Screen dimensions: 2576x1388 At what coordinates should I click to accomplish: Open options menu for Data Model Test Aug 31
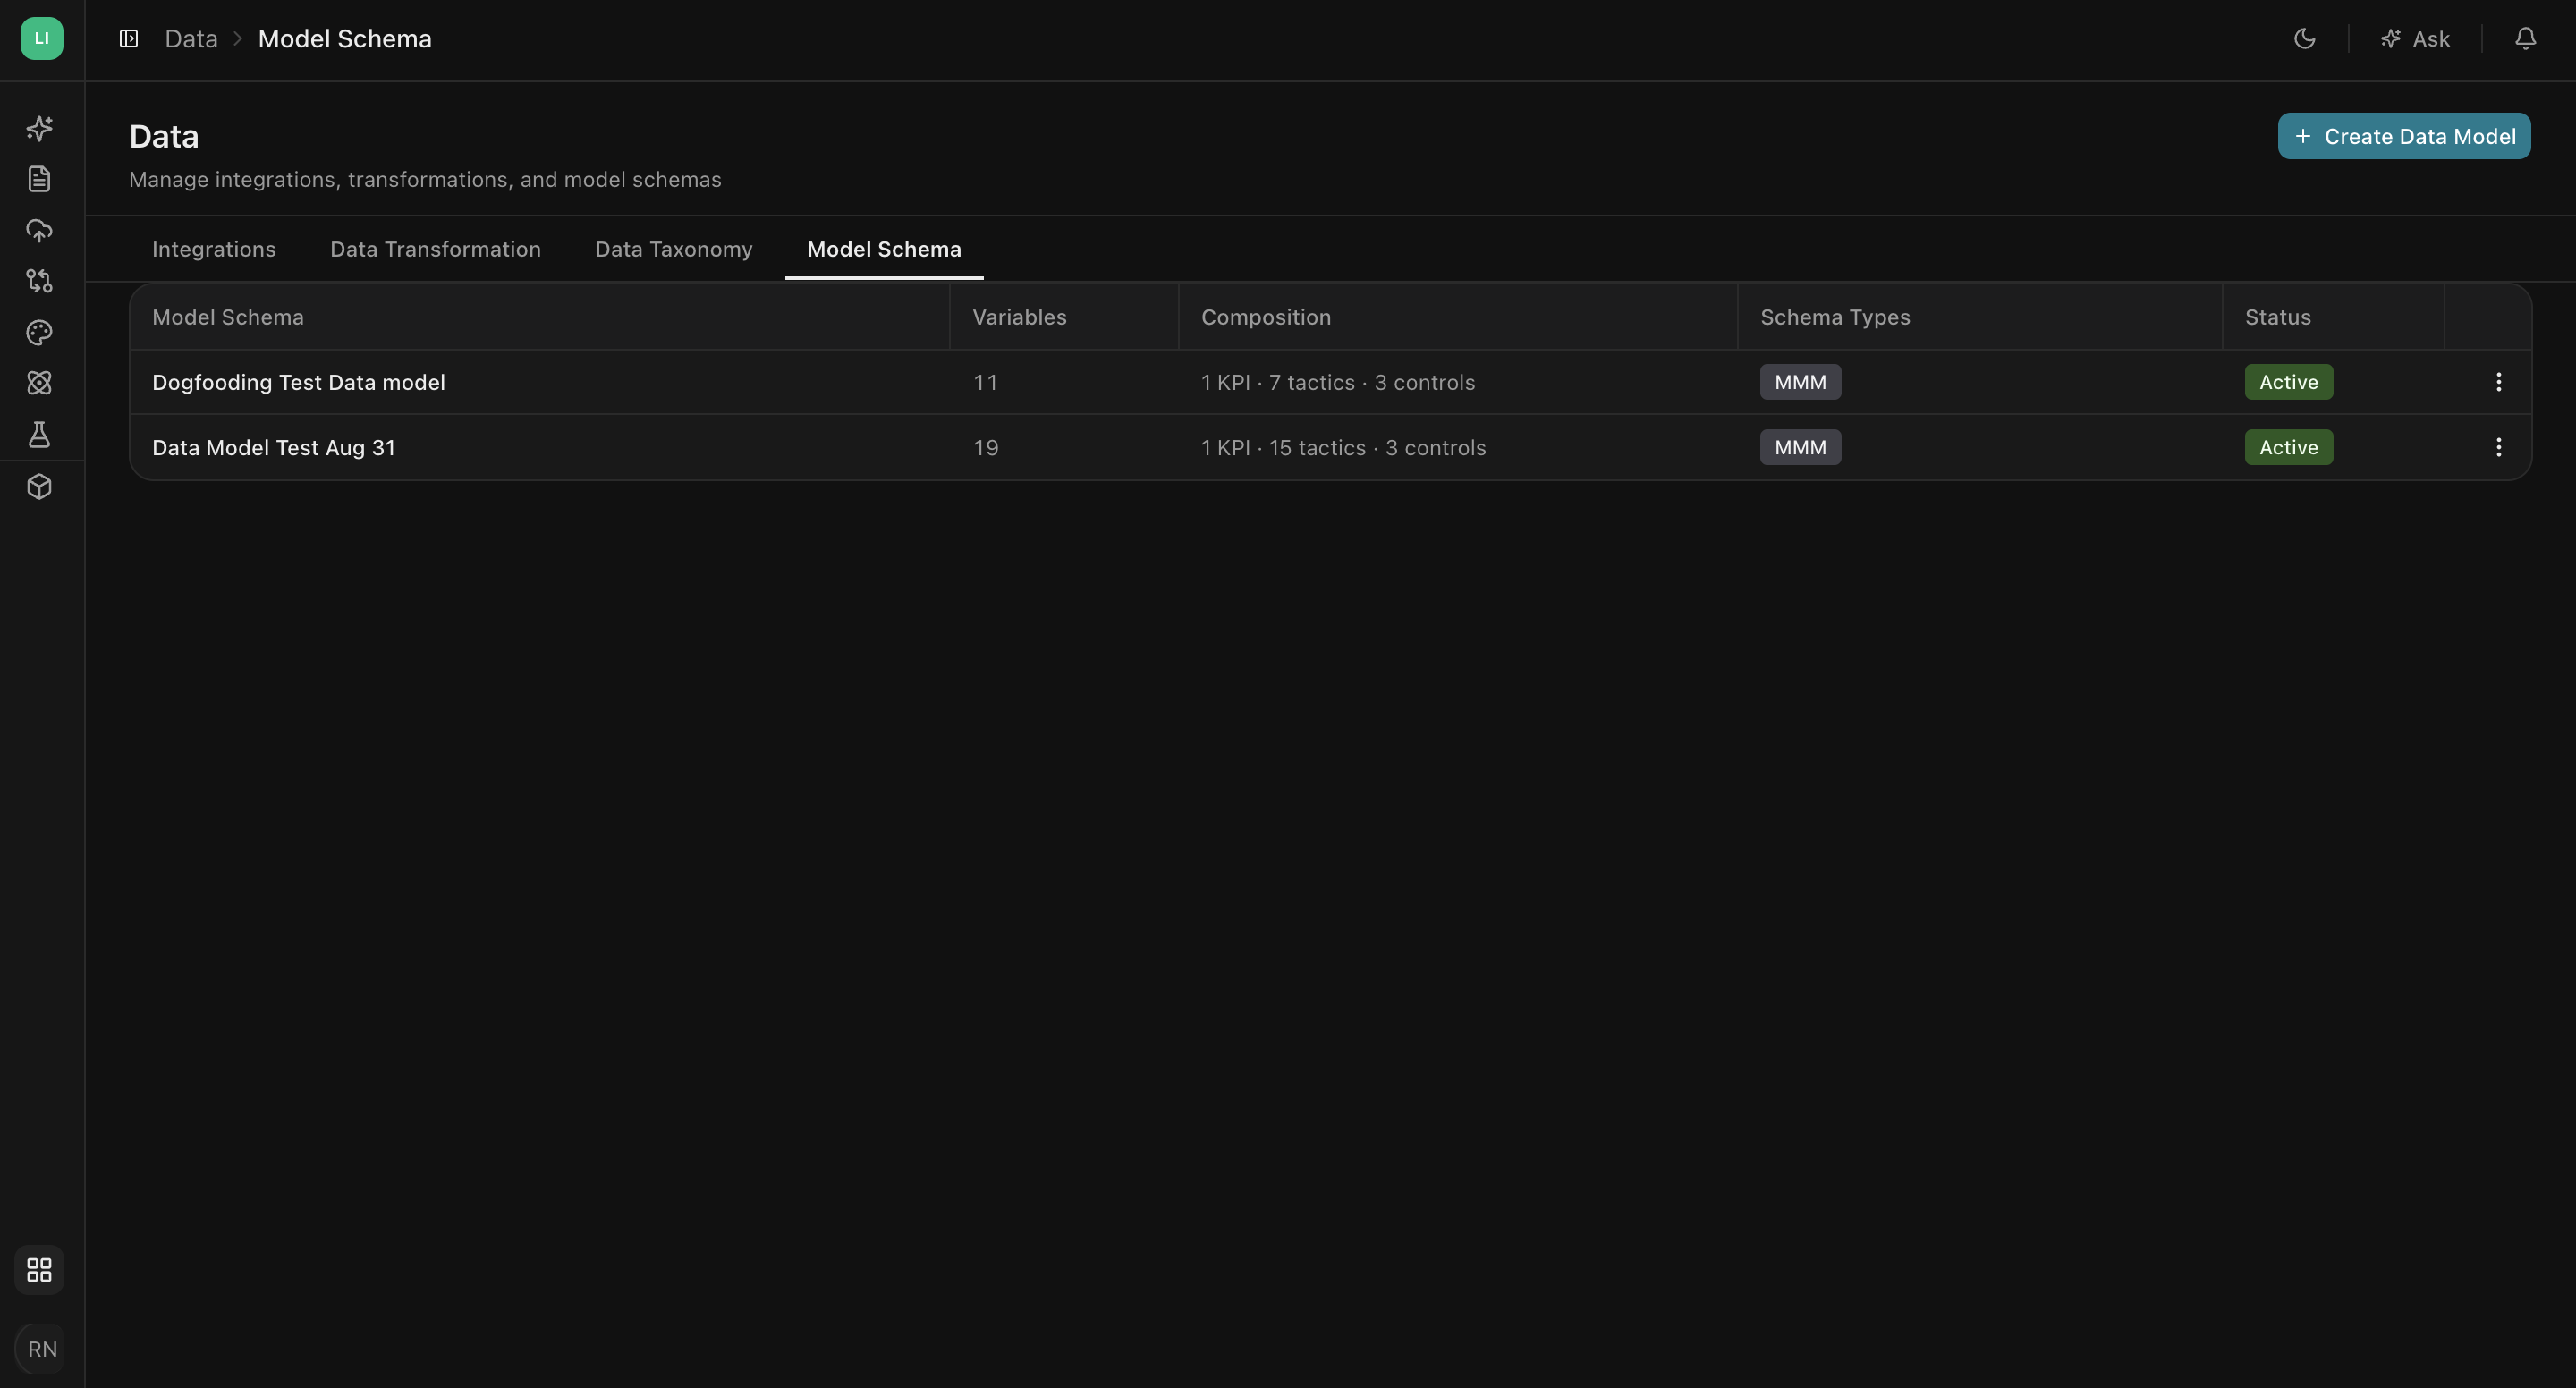2498,447
